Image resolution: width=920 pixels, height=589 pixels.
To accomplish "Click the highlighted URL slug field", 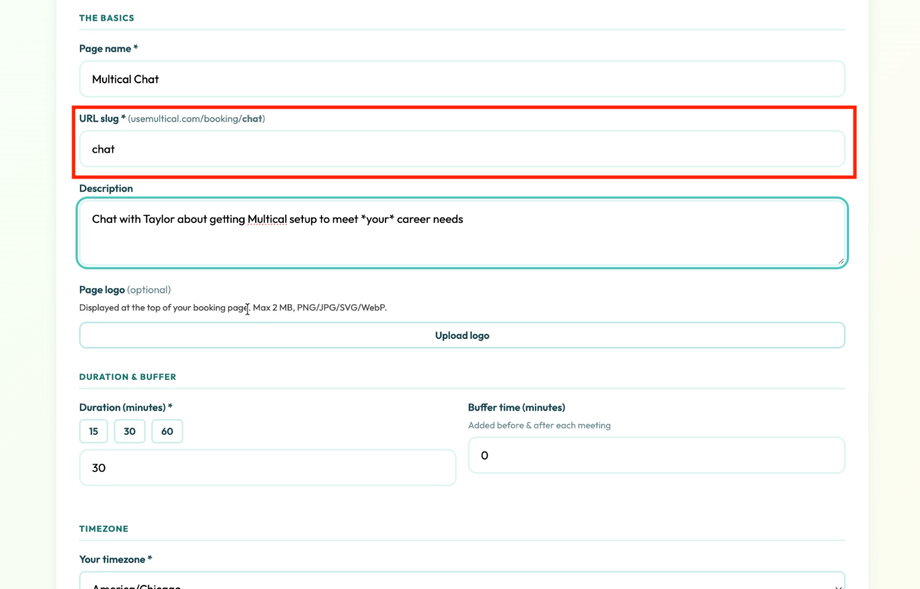I will click(x=461, y=148).
